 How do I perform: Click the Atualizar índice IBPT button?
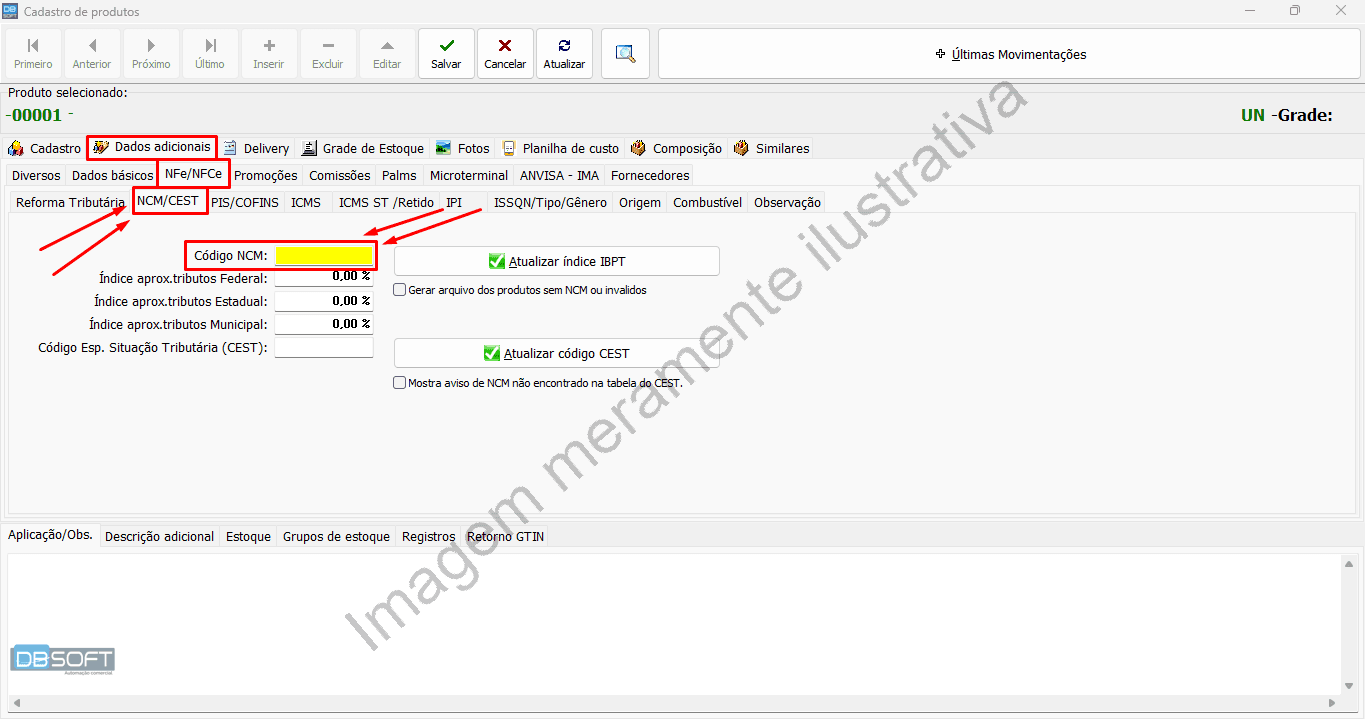point(556,261)
